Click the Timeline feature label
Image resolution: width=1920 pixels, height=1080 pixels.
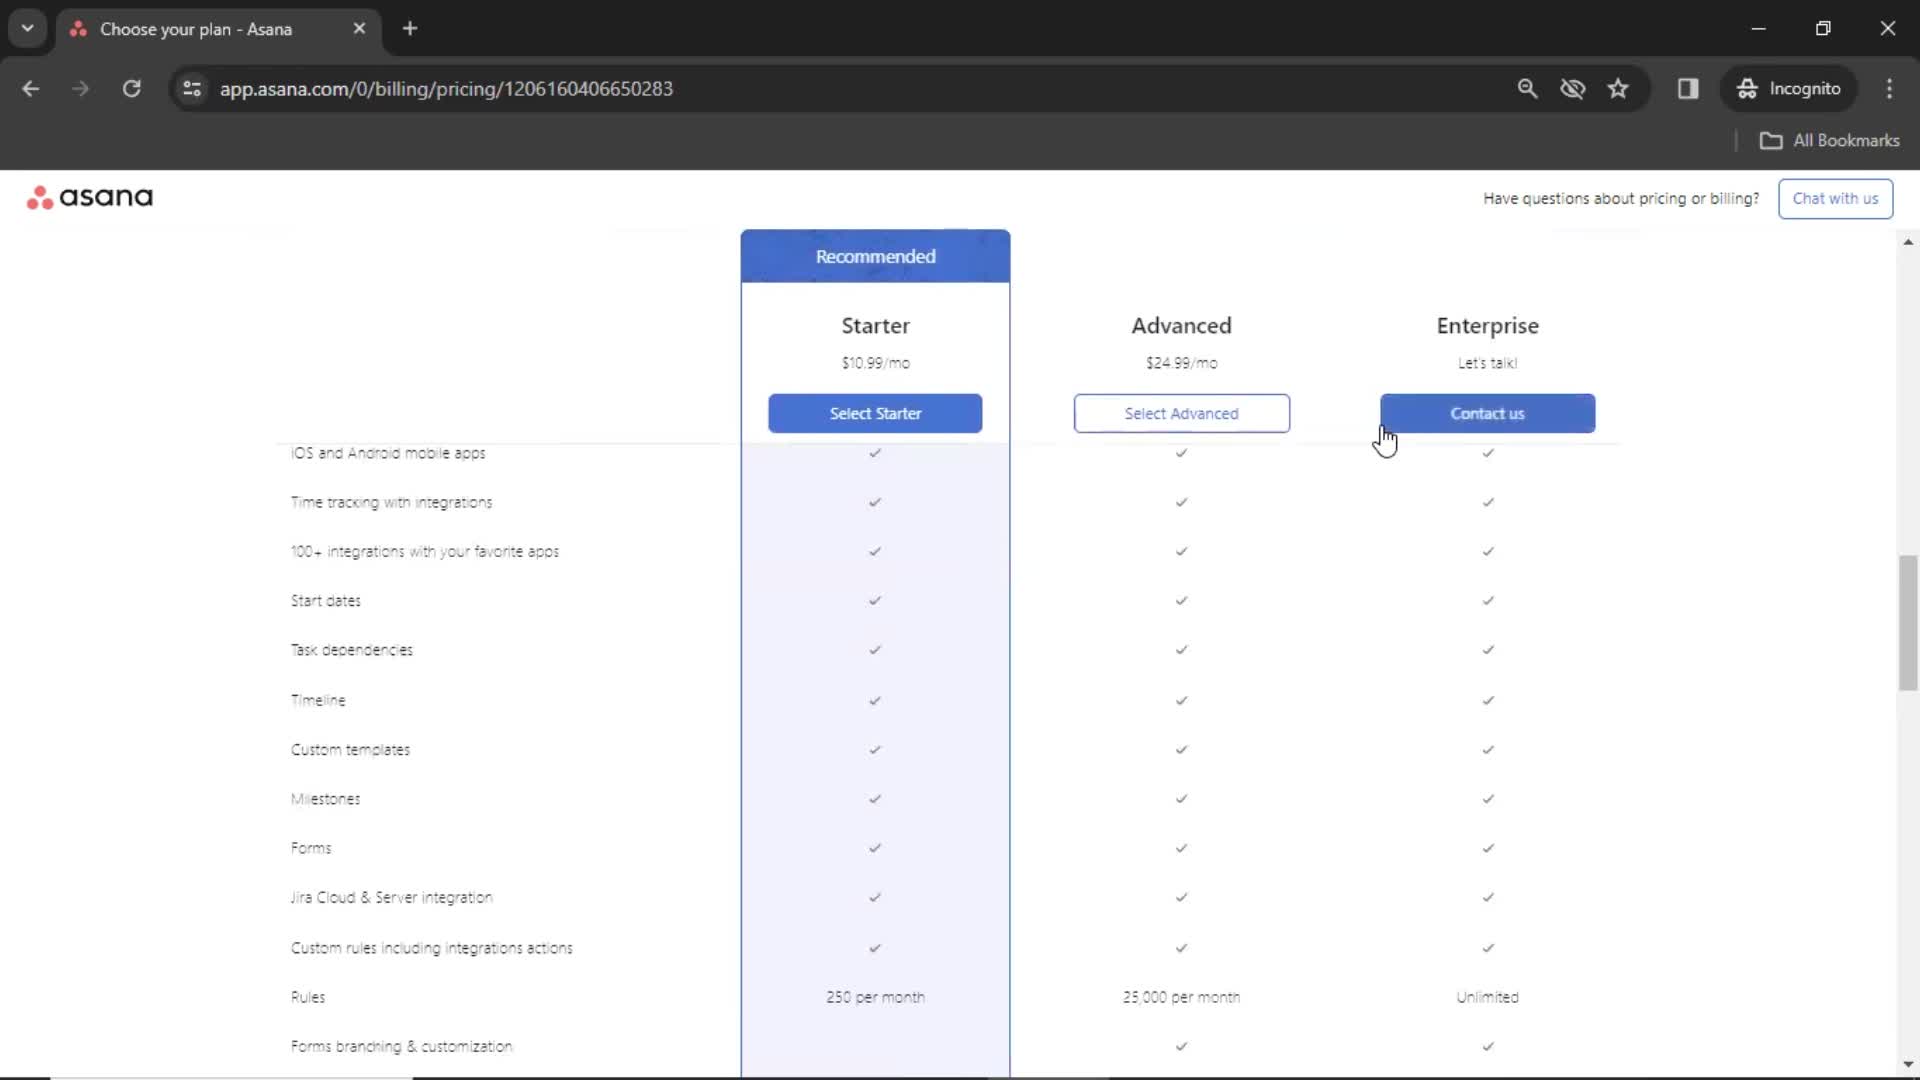point(317,701)
